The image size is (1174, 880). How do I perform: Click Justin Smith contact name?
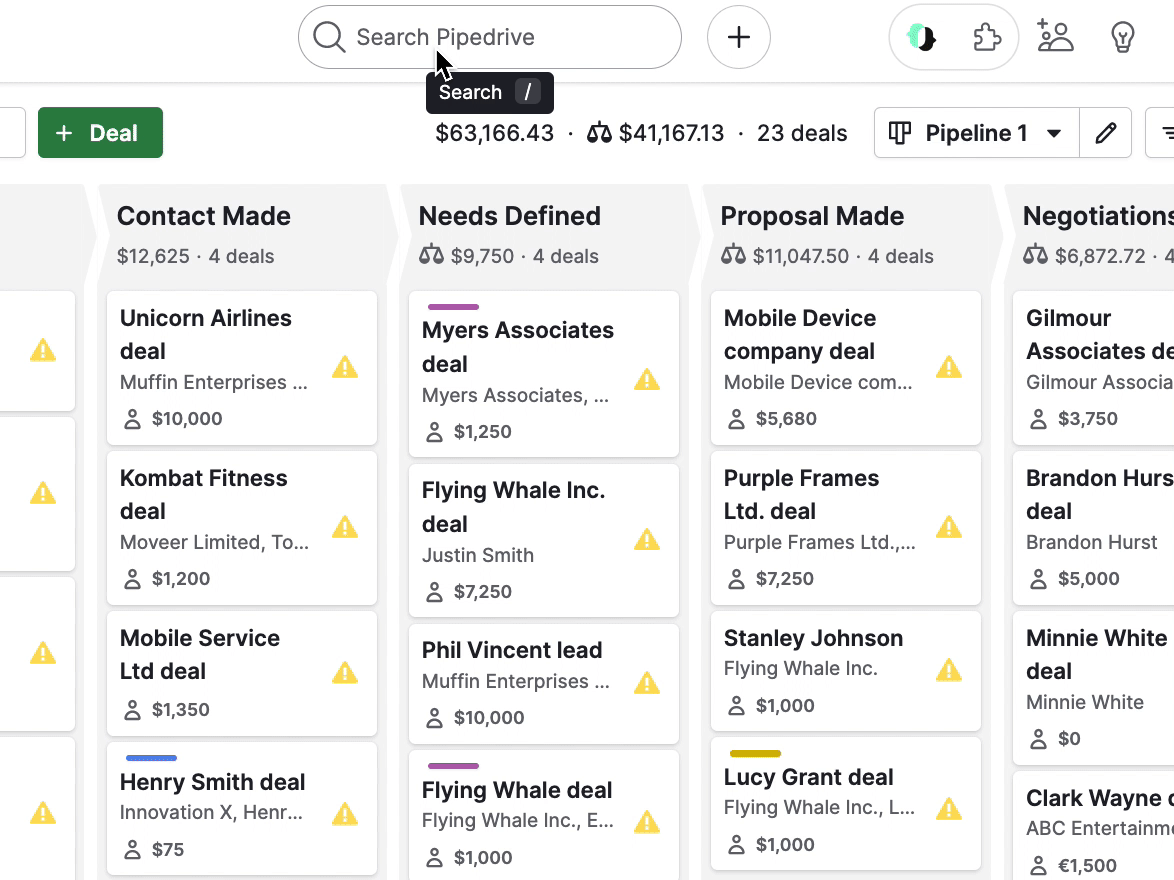(478, 555)
